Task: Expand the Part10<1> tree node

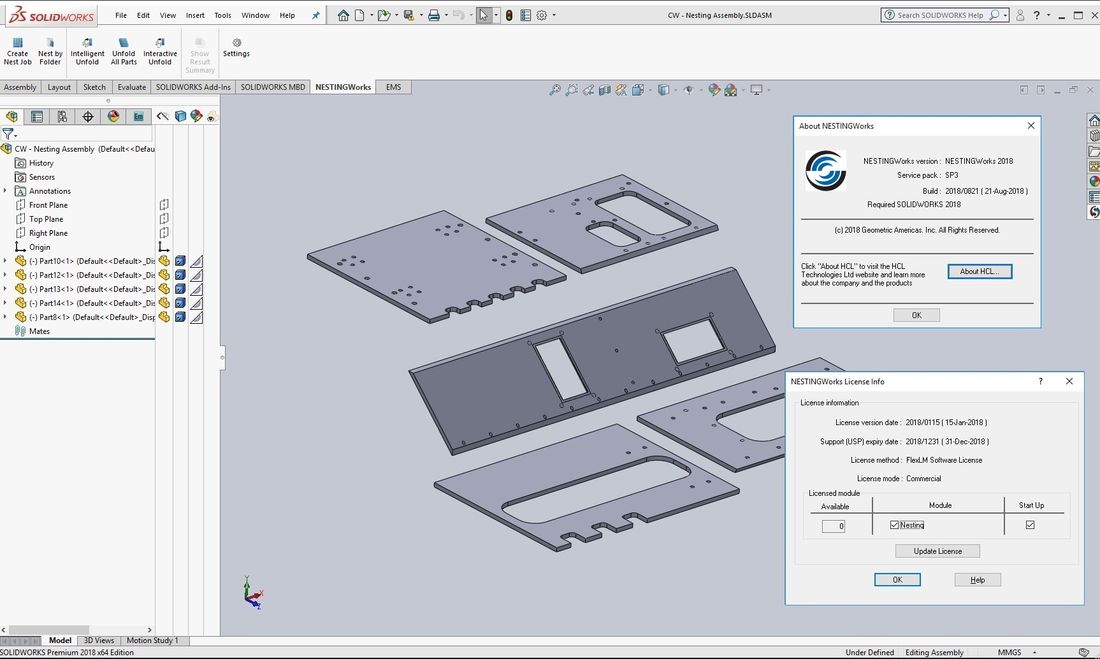Action: (5, 261)
